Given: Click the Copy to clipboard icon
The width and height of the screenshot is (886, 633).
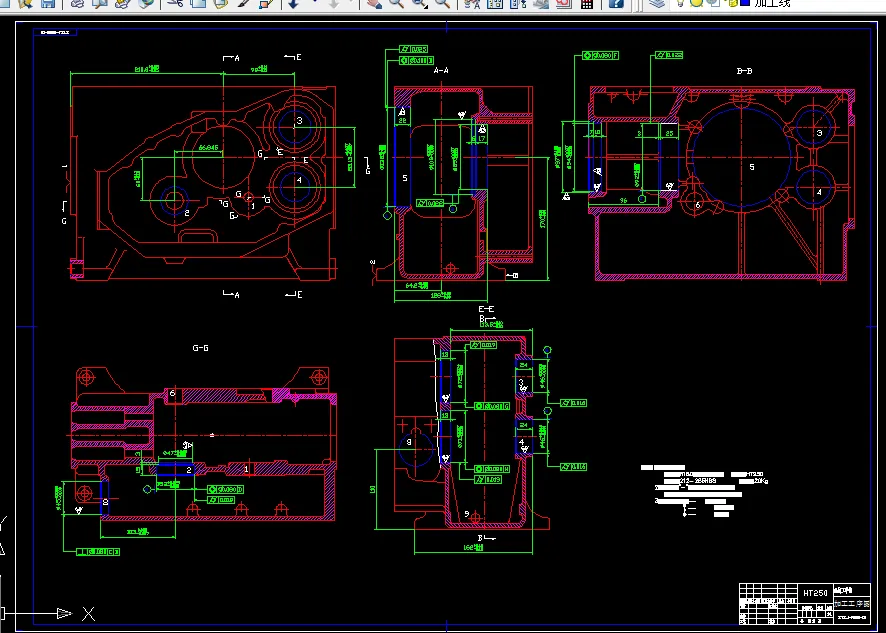Looking at the screenshot, I should pos(198,3).
